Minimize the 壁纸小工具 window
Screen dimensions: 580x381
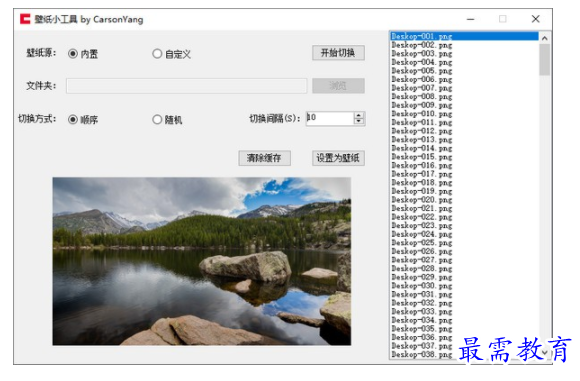[471, 19]
